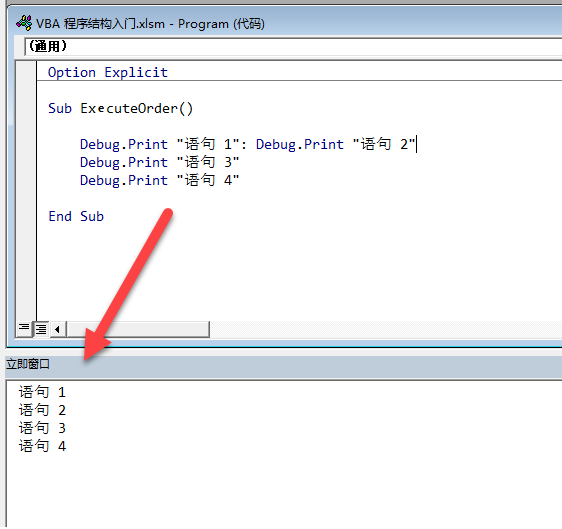Enable Full Module view button
Screen dimensions: 562x529
click(x=41, y=328)
